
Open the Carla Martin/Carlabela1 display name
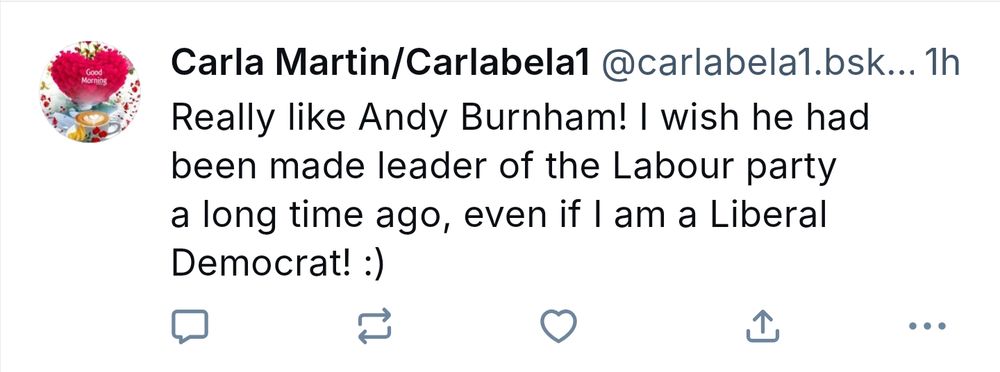click(x=379, y=64)
